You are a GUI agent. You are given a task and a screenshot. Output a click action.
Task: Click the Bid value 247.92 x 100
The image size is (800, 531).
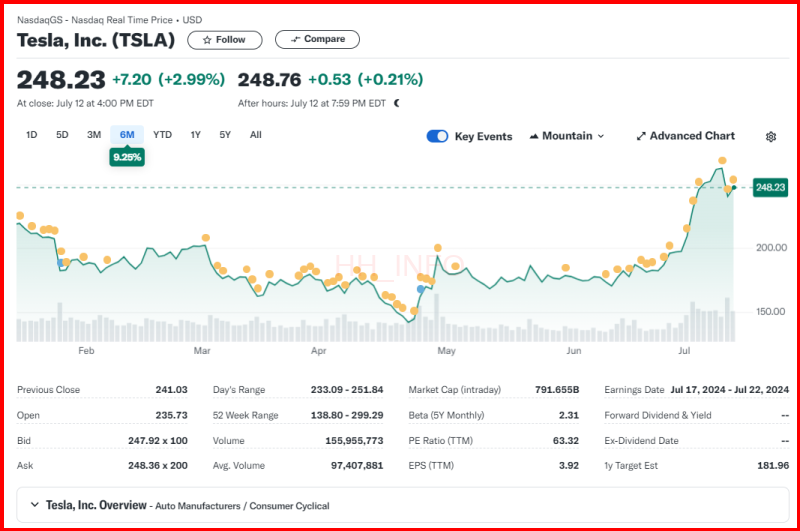pyautogui.click(x=158, y=441)
